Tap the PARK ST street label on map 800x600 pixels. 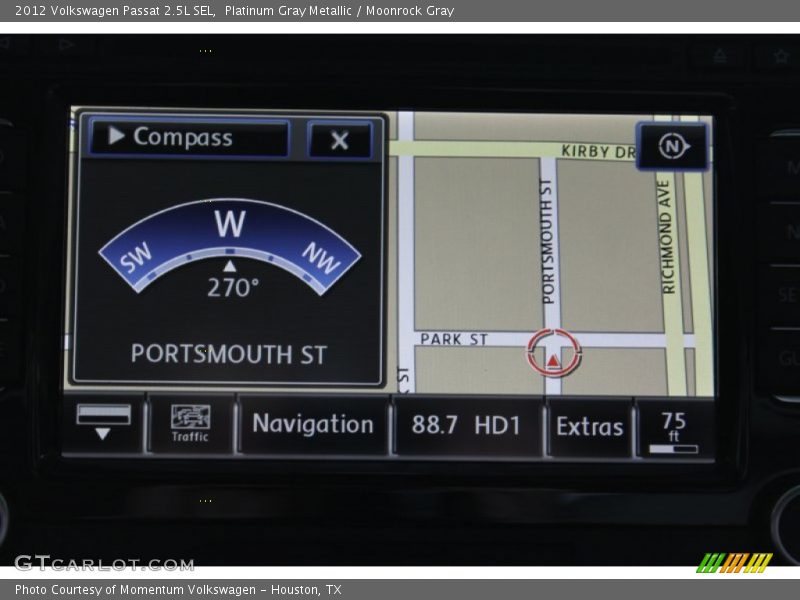(454, 339)
